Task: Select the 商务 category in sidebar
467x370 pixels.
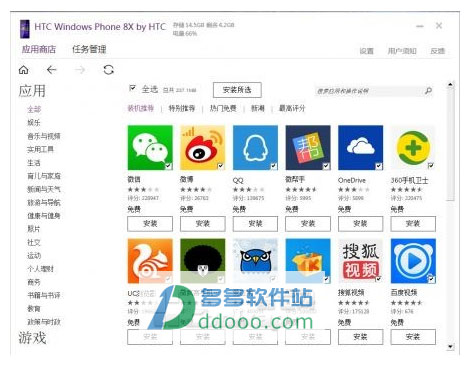Action: pyautogui.click(x=34, y=282)
